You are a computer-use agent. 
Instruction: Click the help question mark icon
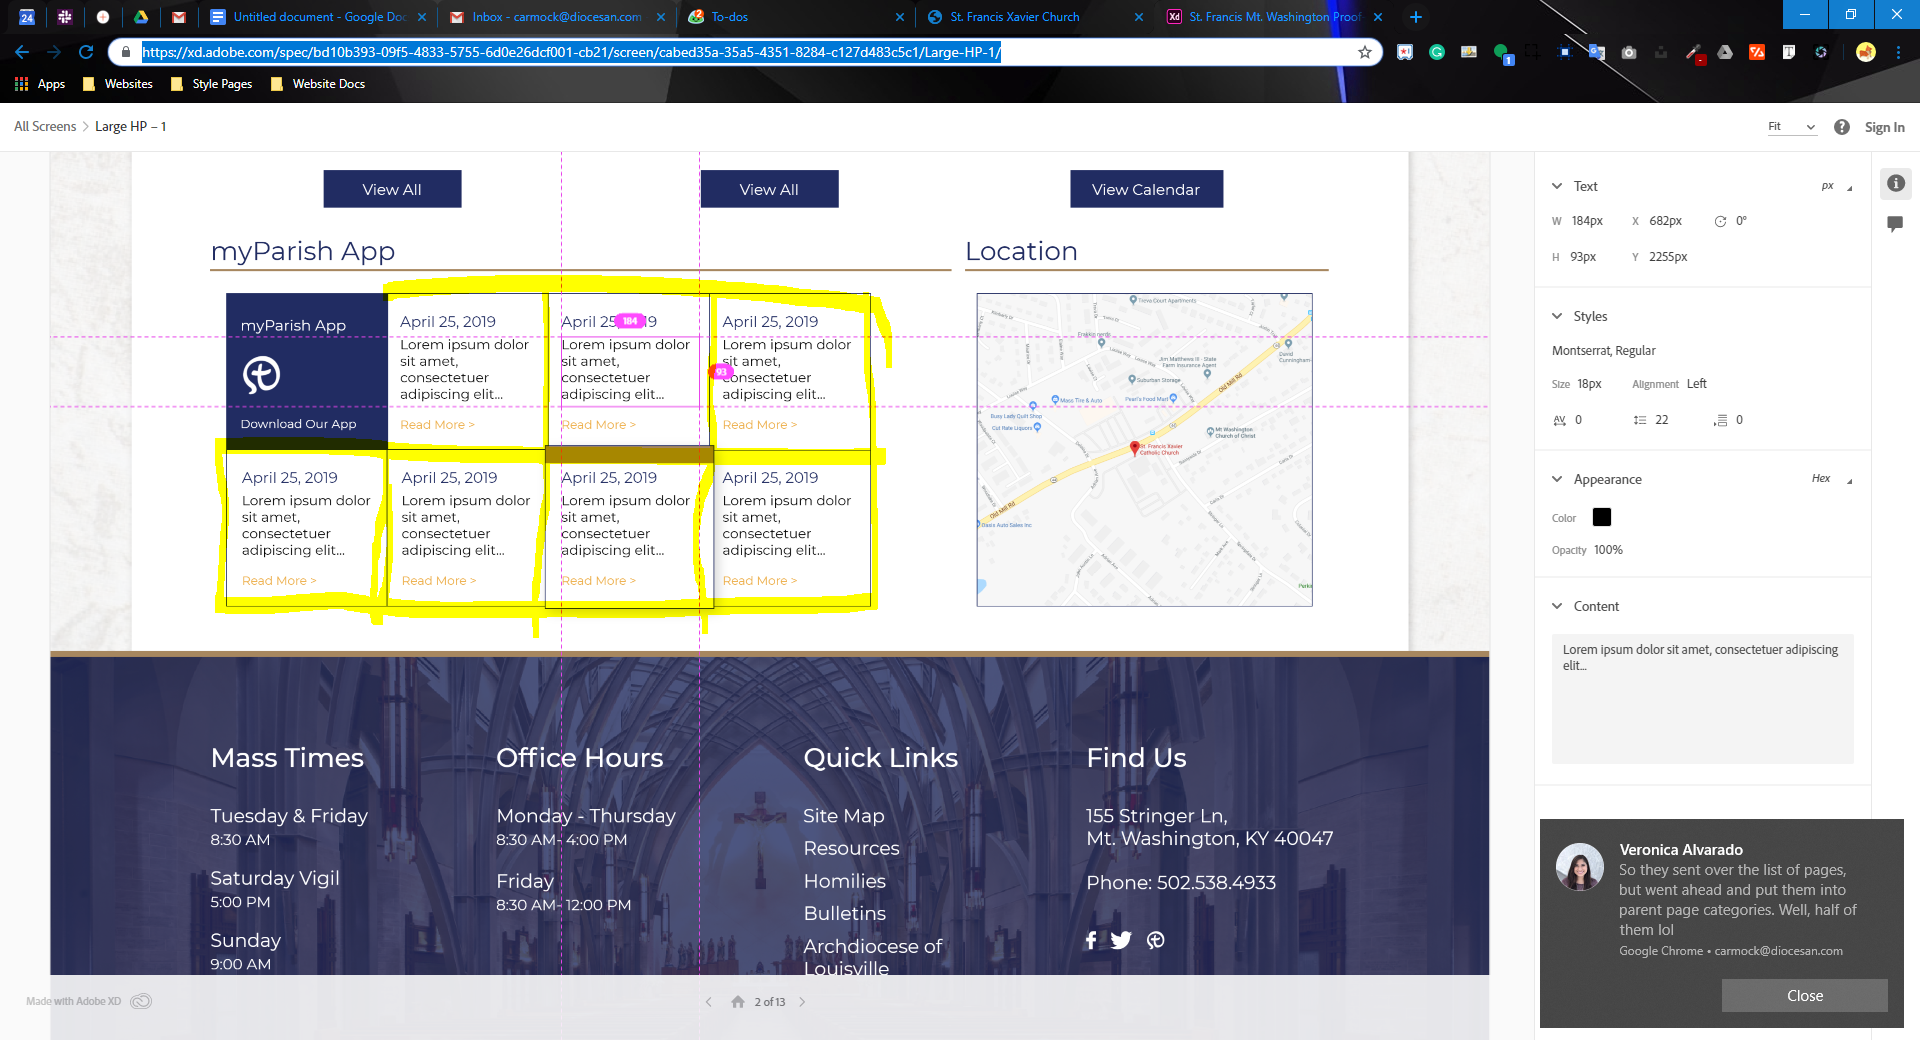[1842, 127]
